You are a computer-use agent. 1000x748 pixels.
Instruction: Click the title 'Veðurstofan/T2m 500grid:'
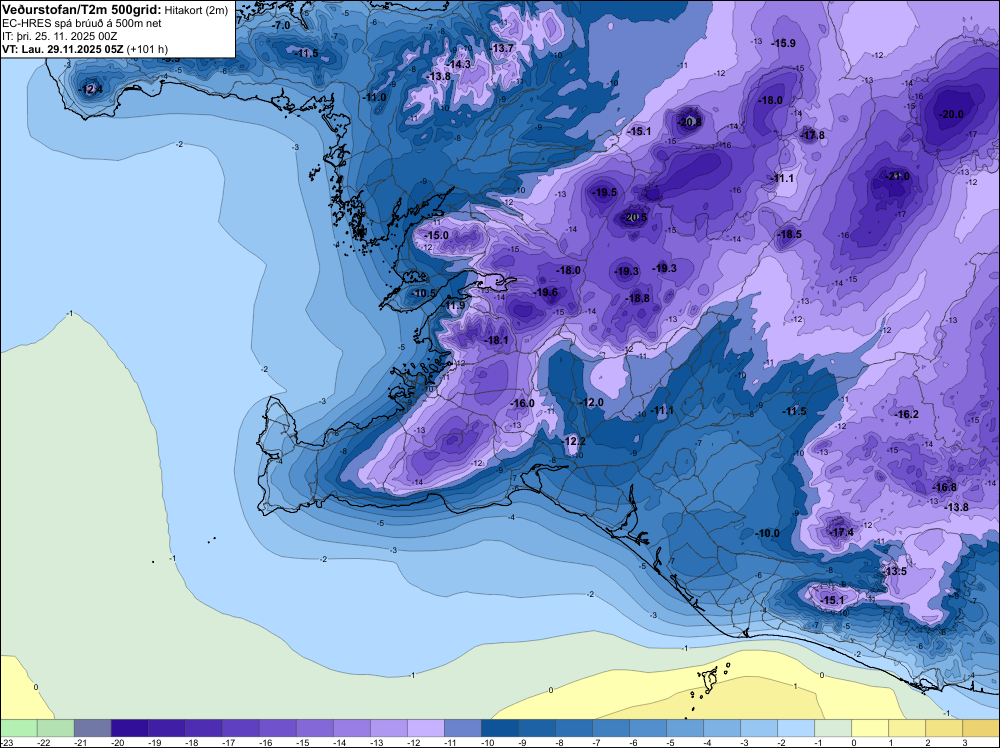pyautogui.click(x=82, y=10)
